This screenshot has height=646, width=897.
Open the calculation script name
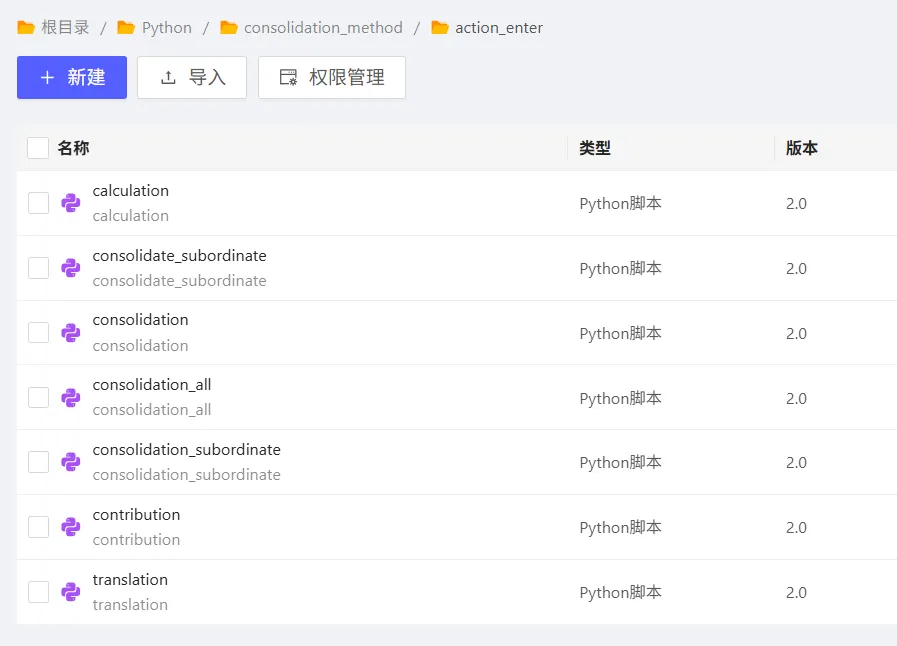[x=130, y=191]
